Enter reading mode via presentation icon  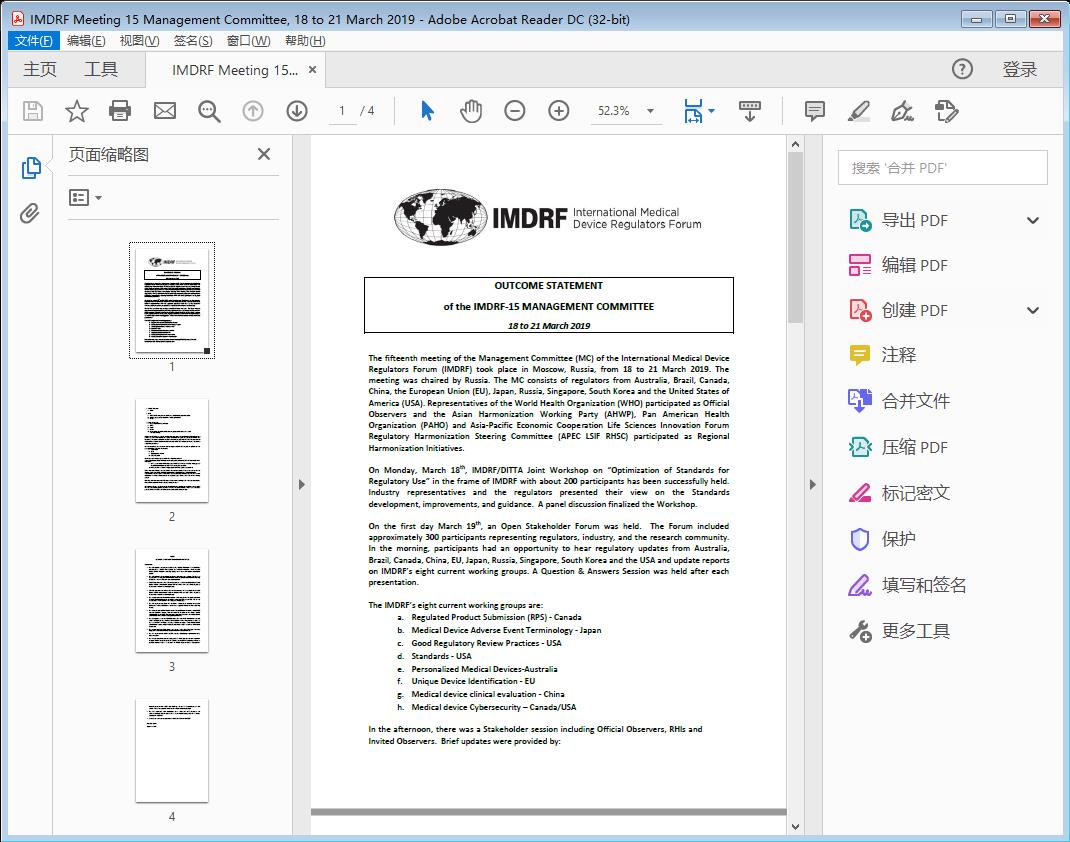click(x=750, y=111)
